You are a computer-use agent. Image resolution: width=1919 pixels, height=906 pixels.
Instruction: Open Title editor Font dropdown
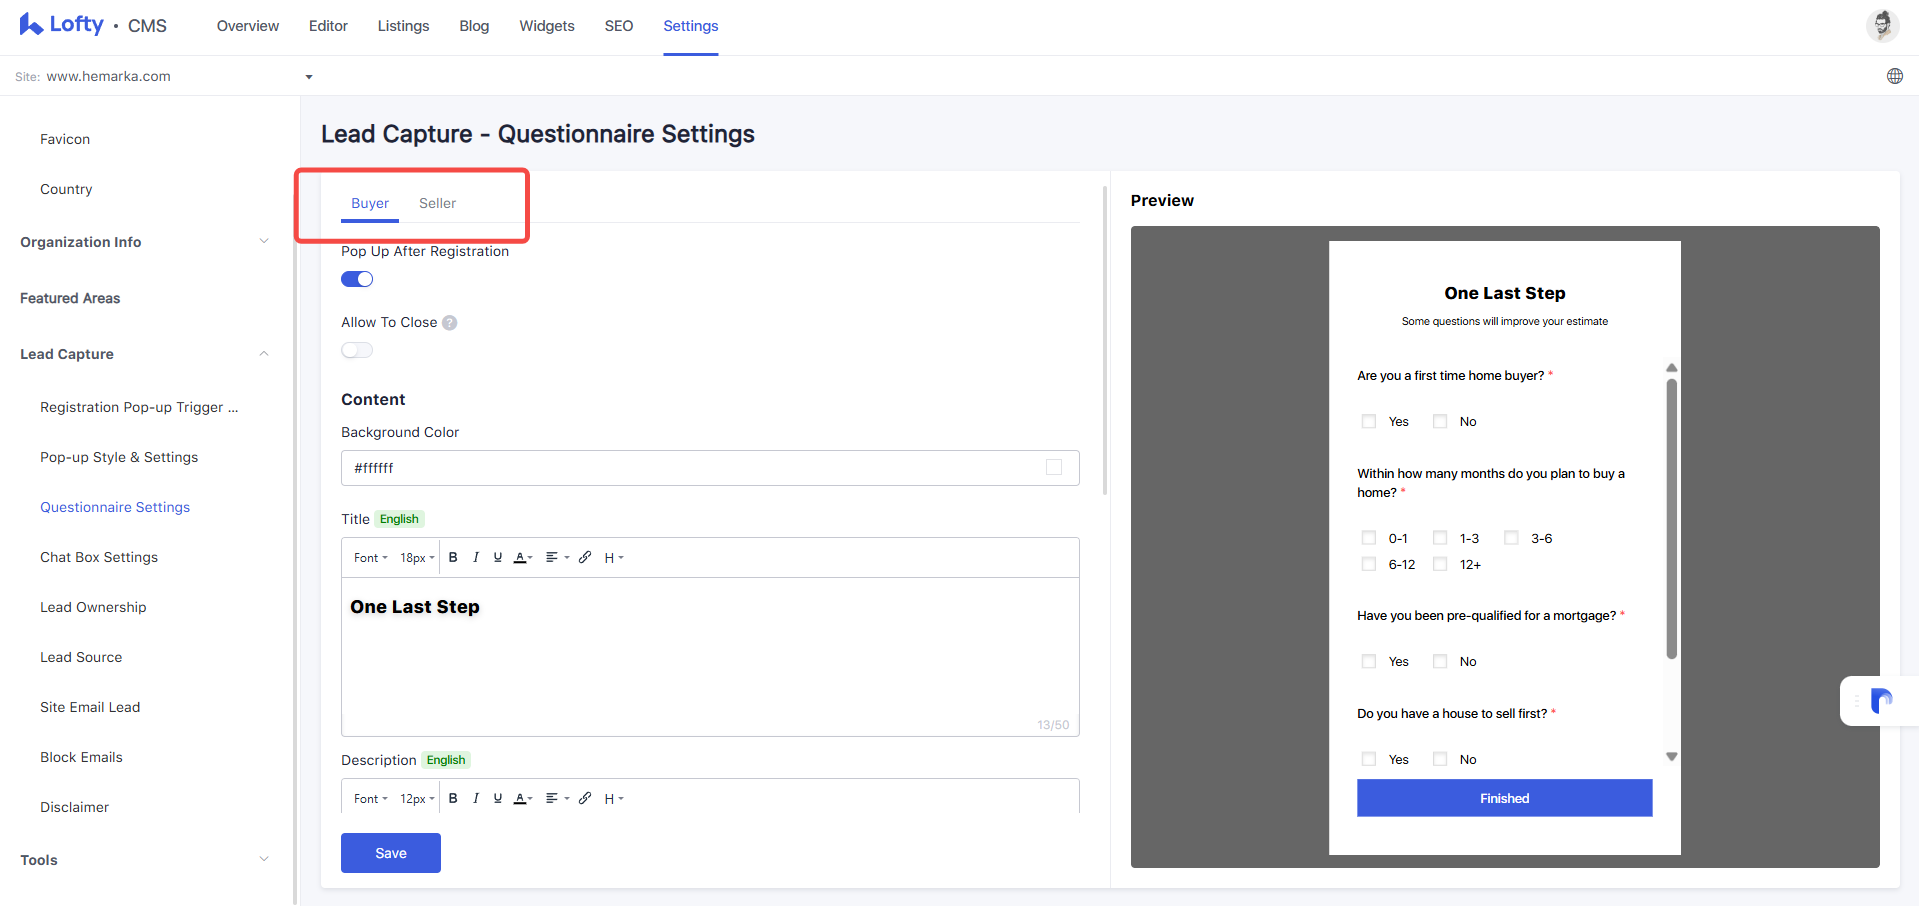point(371,558)
